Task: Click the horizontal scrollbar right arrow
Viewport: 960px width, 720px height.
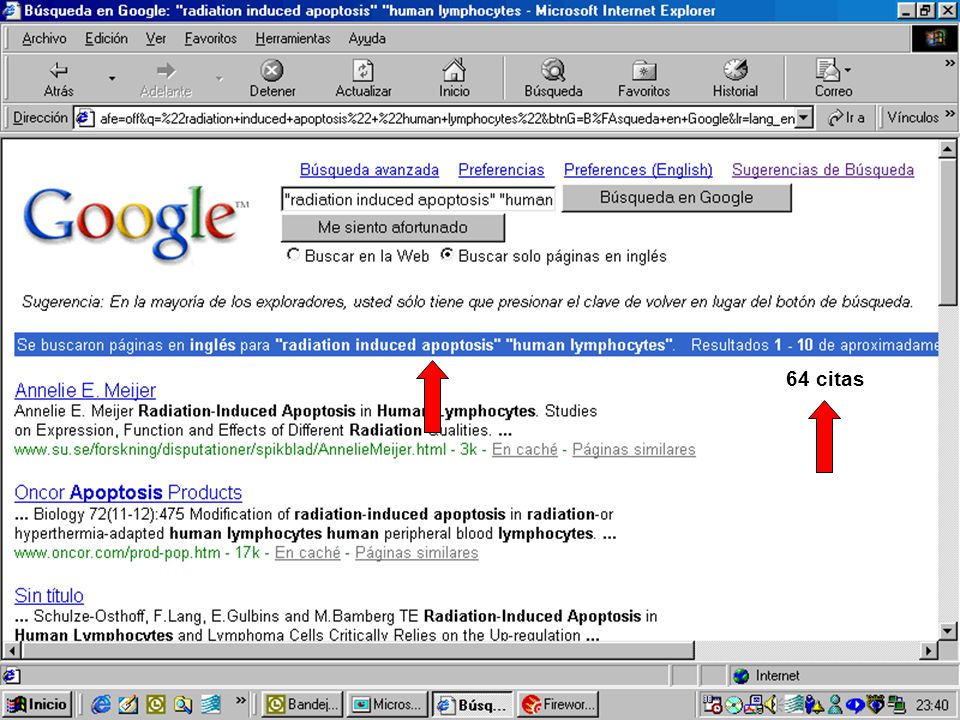Action: (x=929, y=650)
